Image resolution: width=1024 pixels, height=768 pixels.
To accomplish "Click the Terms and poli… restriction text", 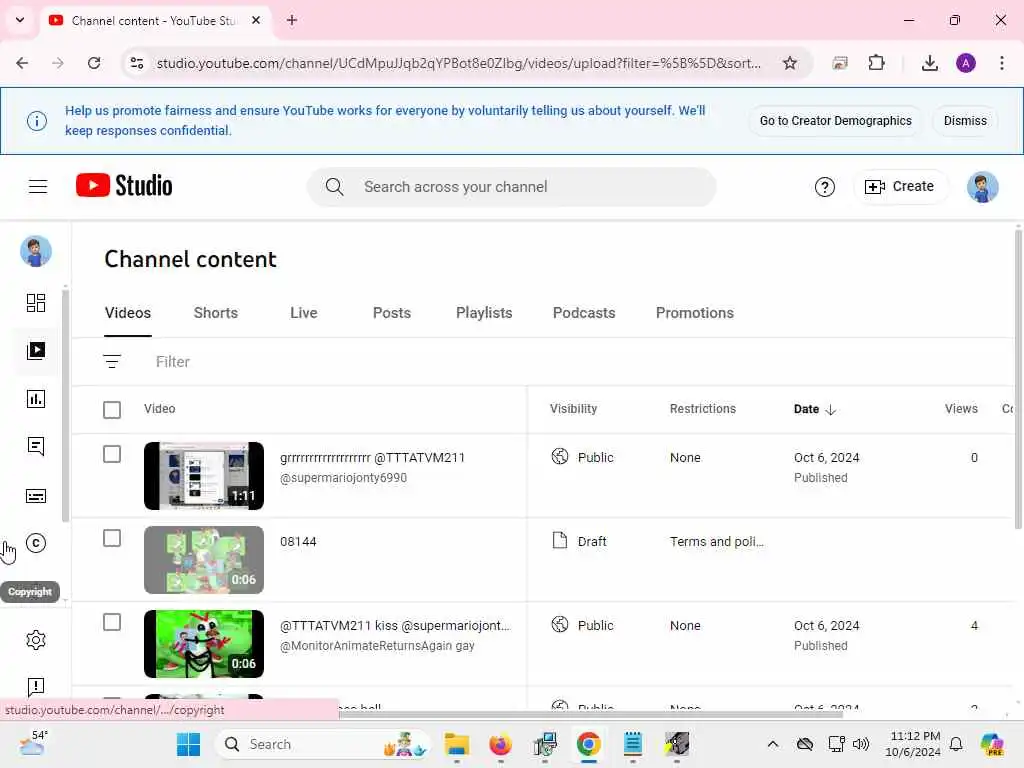I will click(x=716, y=541).
